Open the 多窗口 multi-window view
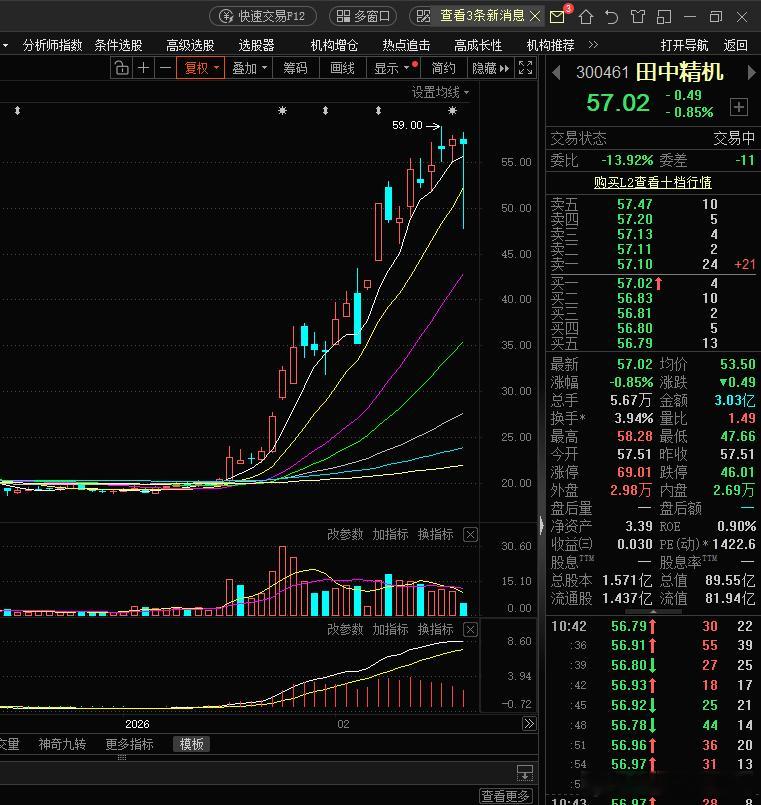The image size is (761, 805). coord(363,16)
